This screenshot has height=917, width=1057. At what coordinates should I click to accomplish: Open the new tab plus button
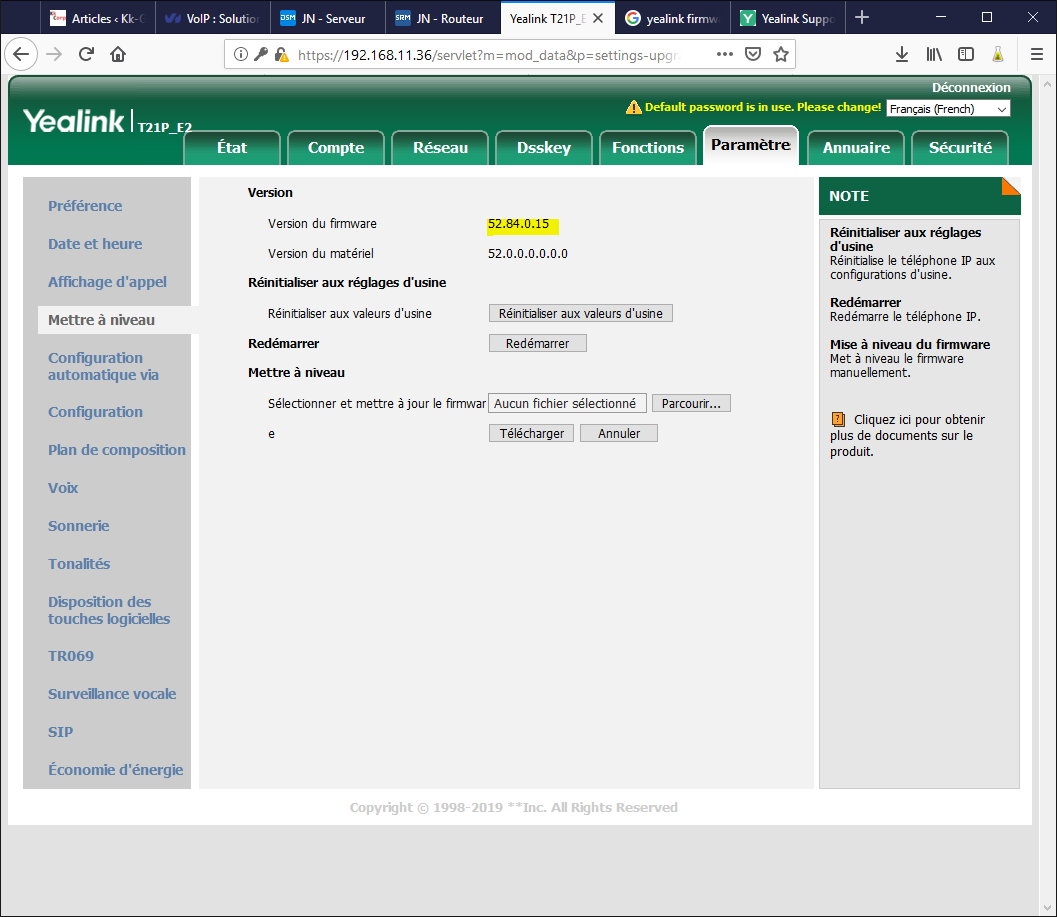coord(862,18)
